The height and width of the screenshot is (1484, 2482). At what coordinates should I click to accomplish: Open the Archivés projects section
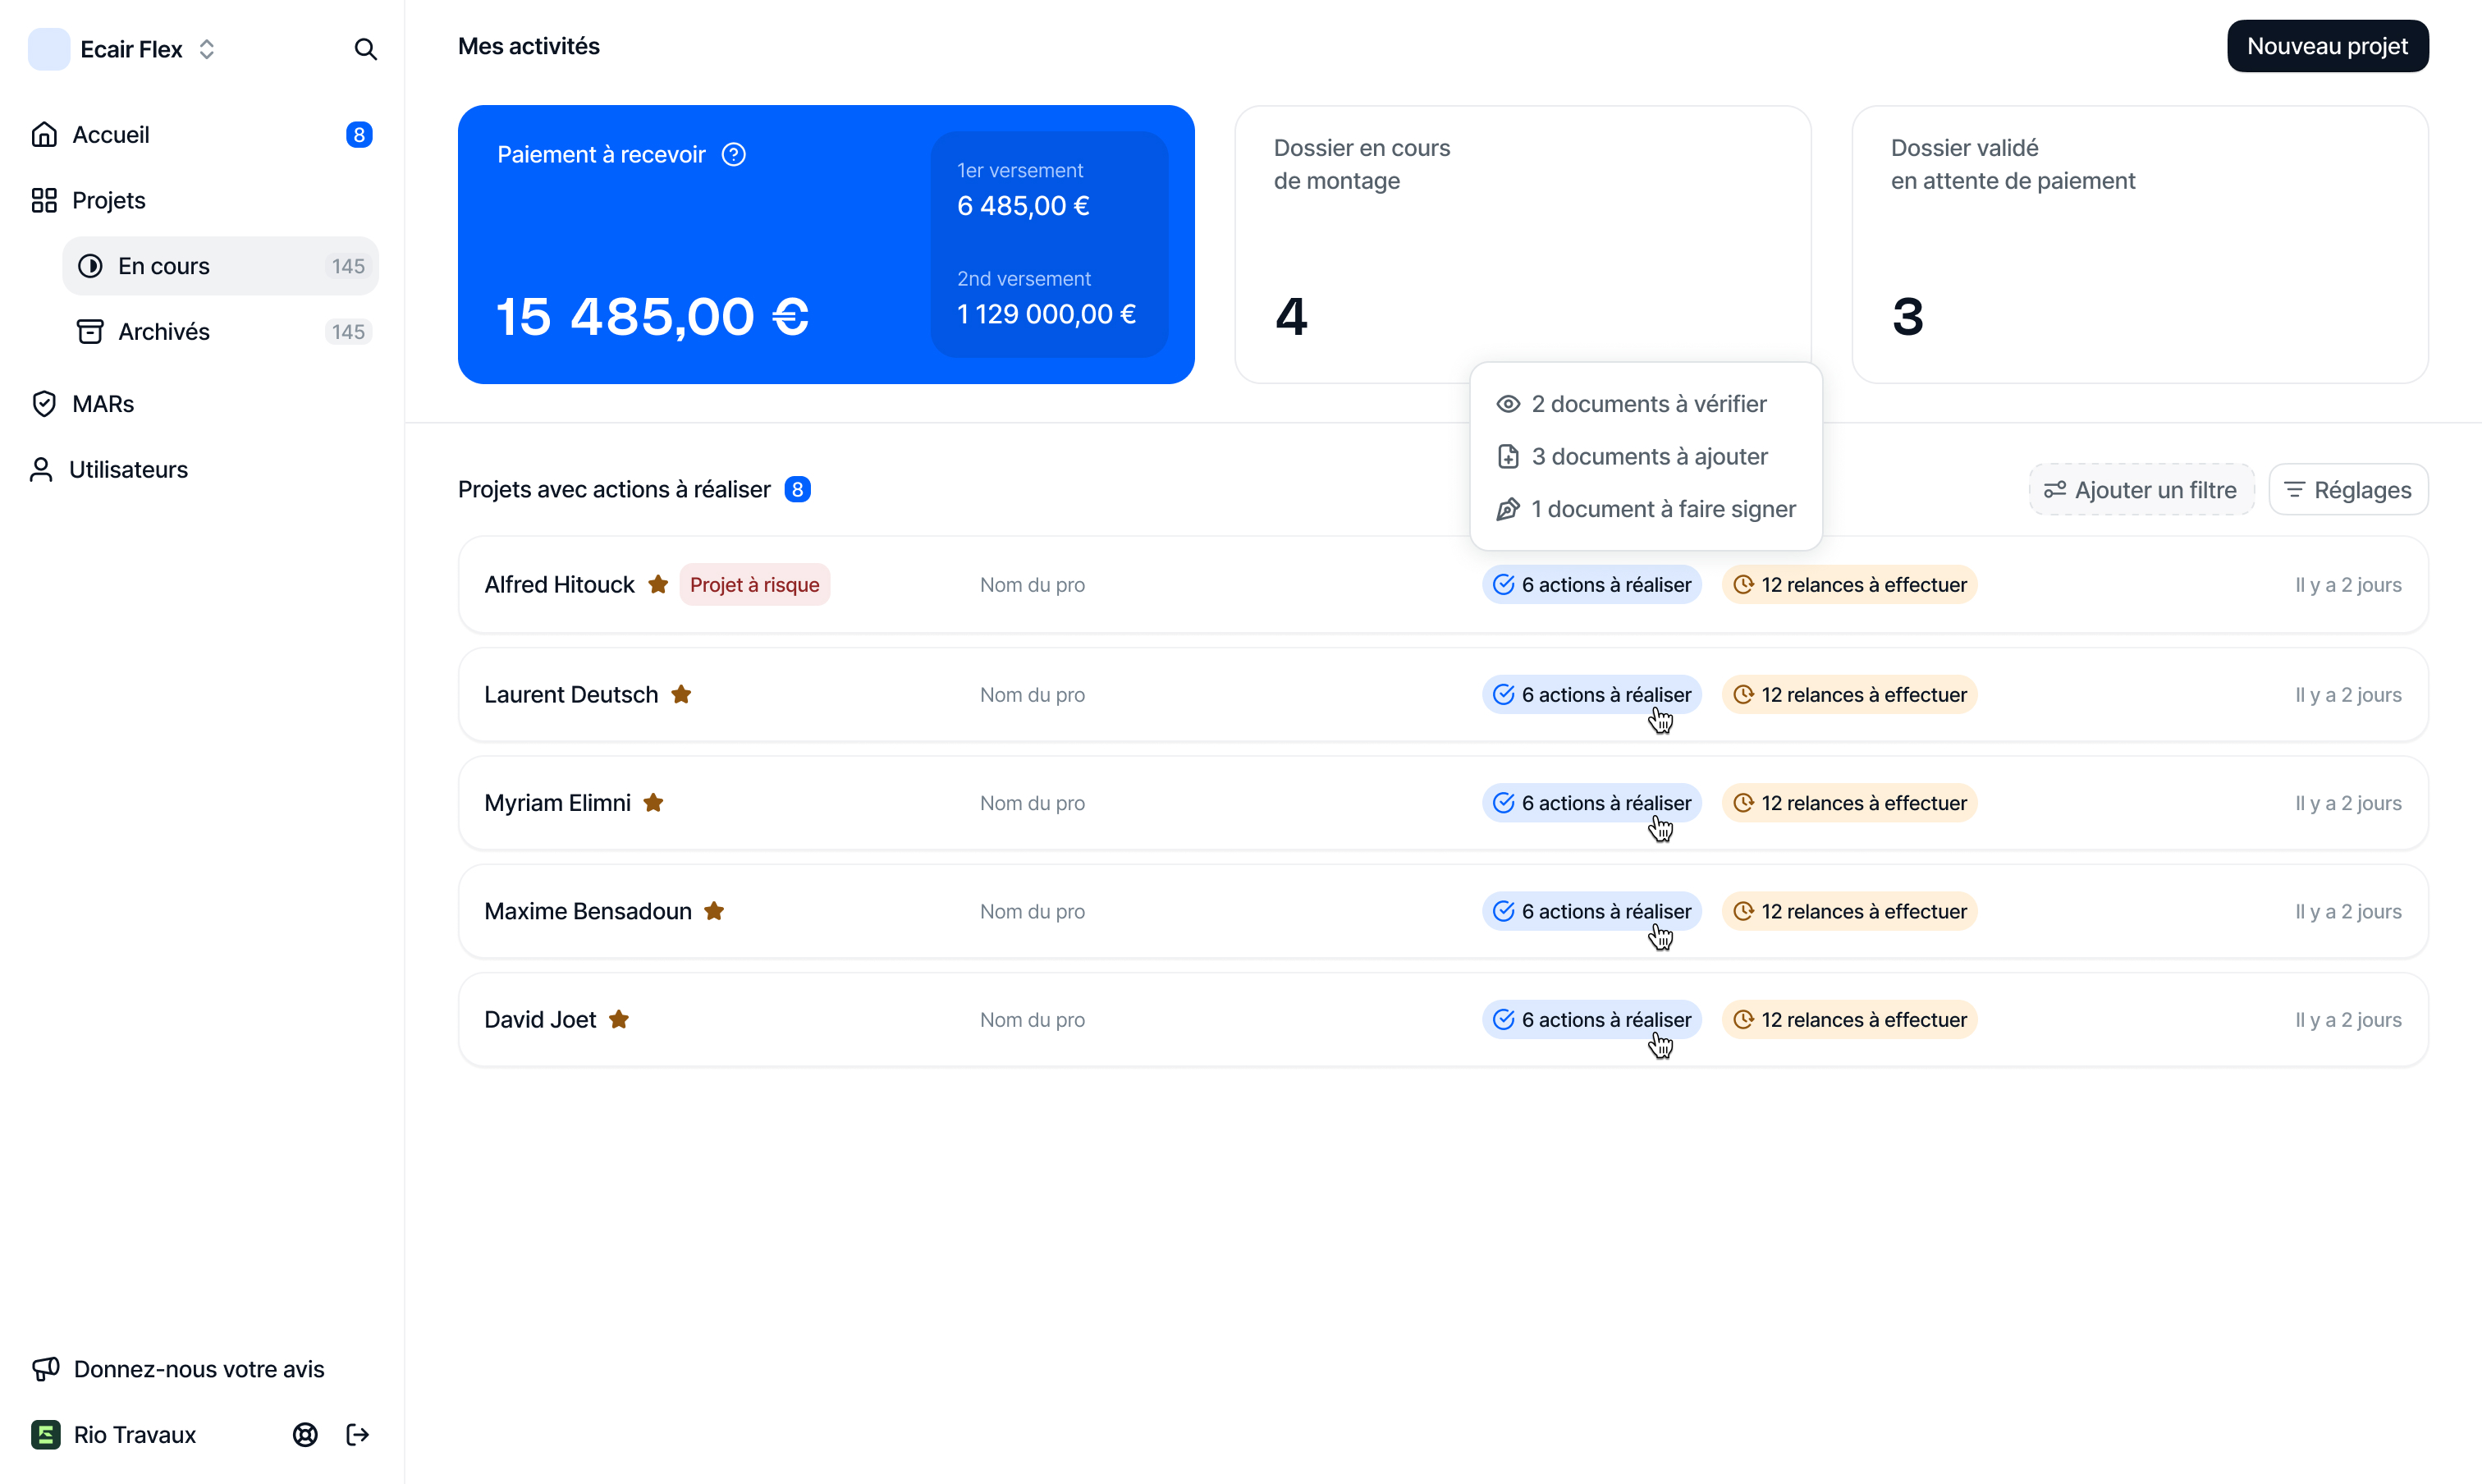(164, 332)
